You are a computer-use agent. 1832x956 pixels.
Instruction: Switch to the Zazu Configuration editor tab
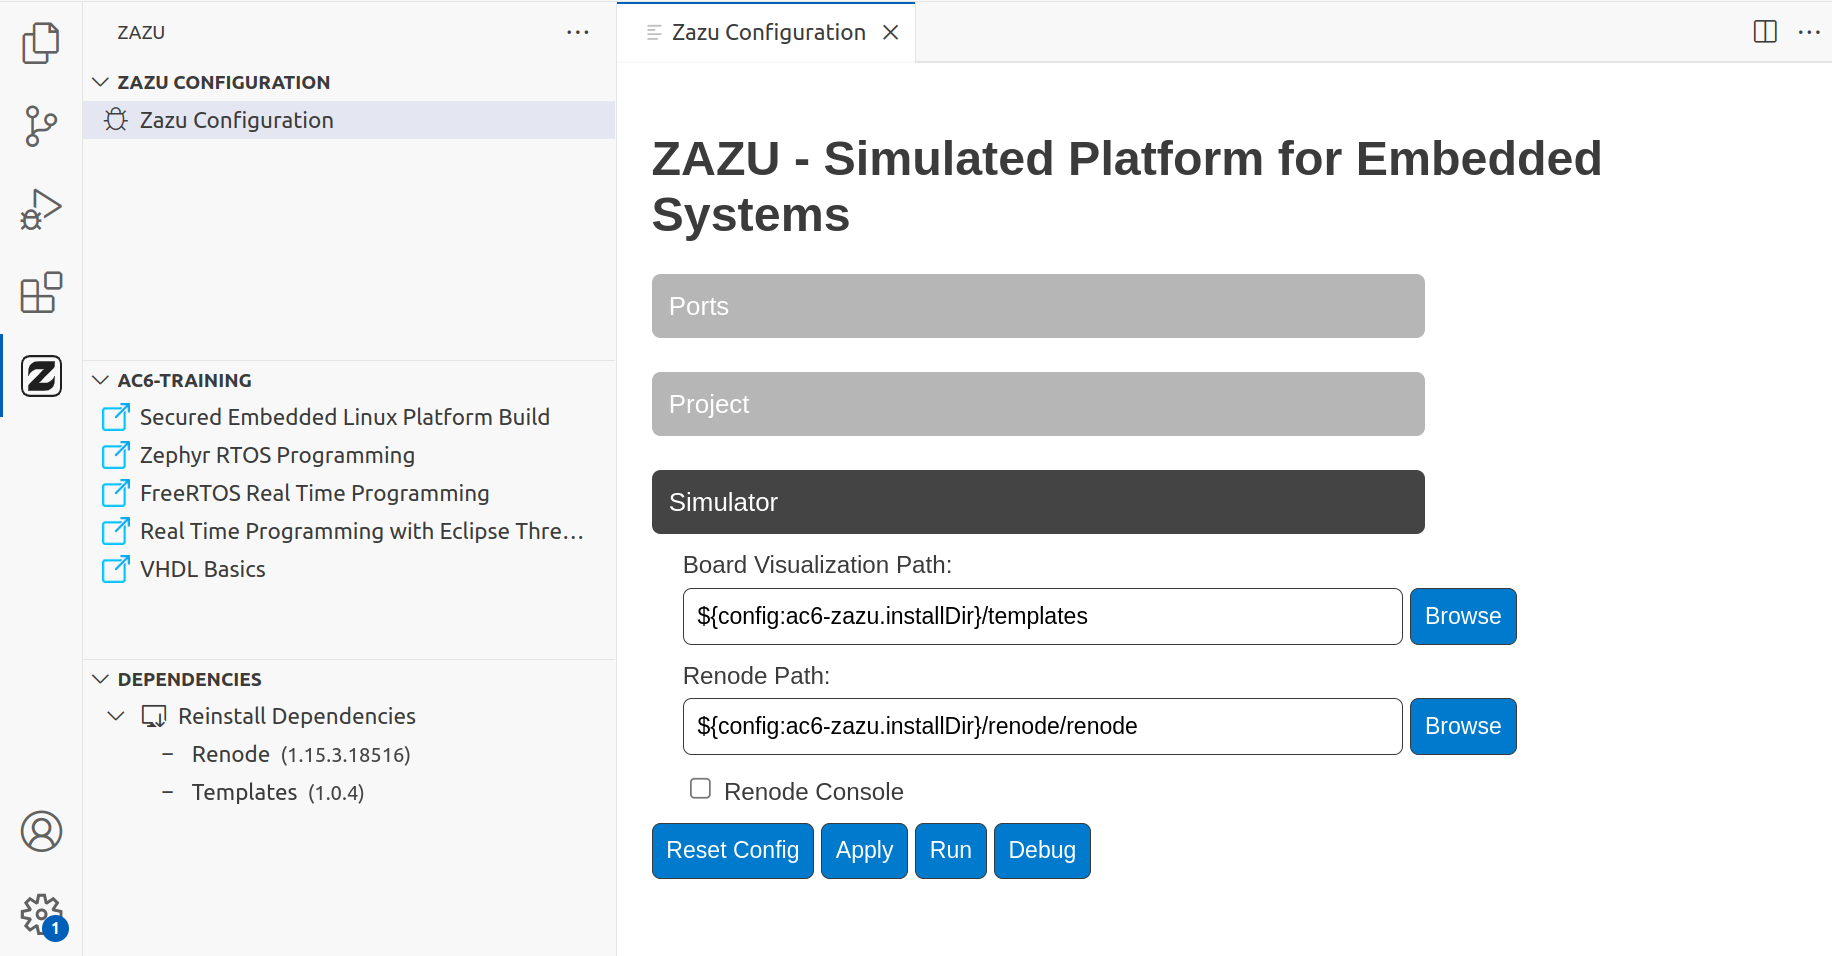pos(768,33)
